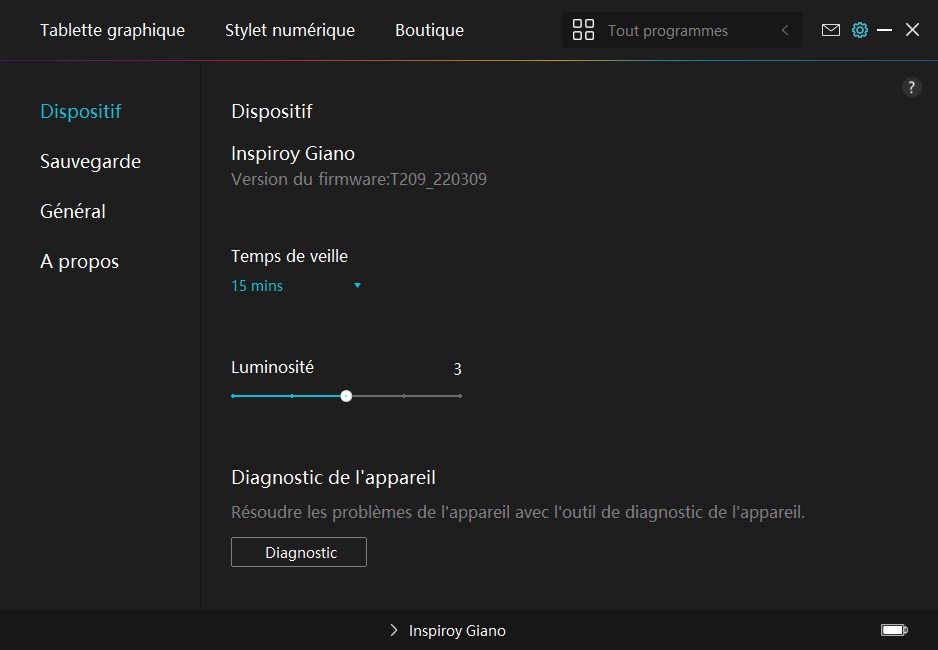Select Dispositif in the sidebar

[x=81, y=111]
